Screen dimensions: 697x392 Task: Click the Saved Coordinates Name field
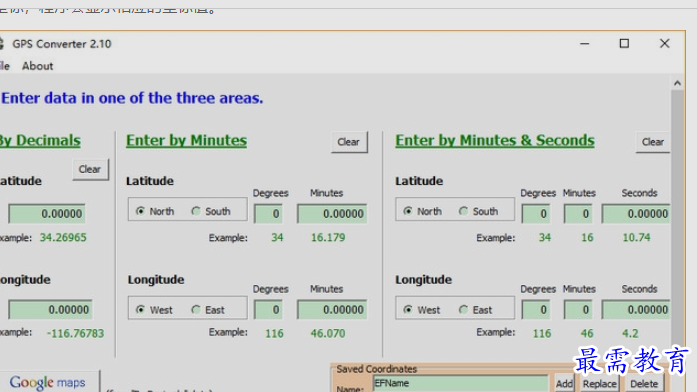[x=461, y=383]
